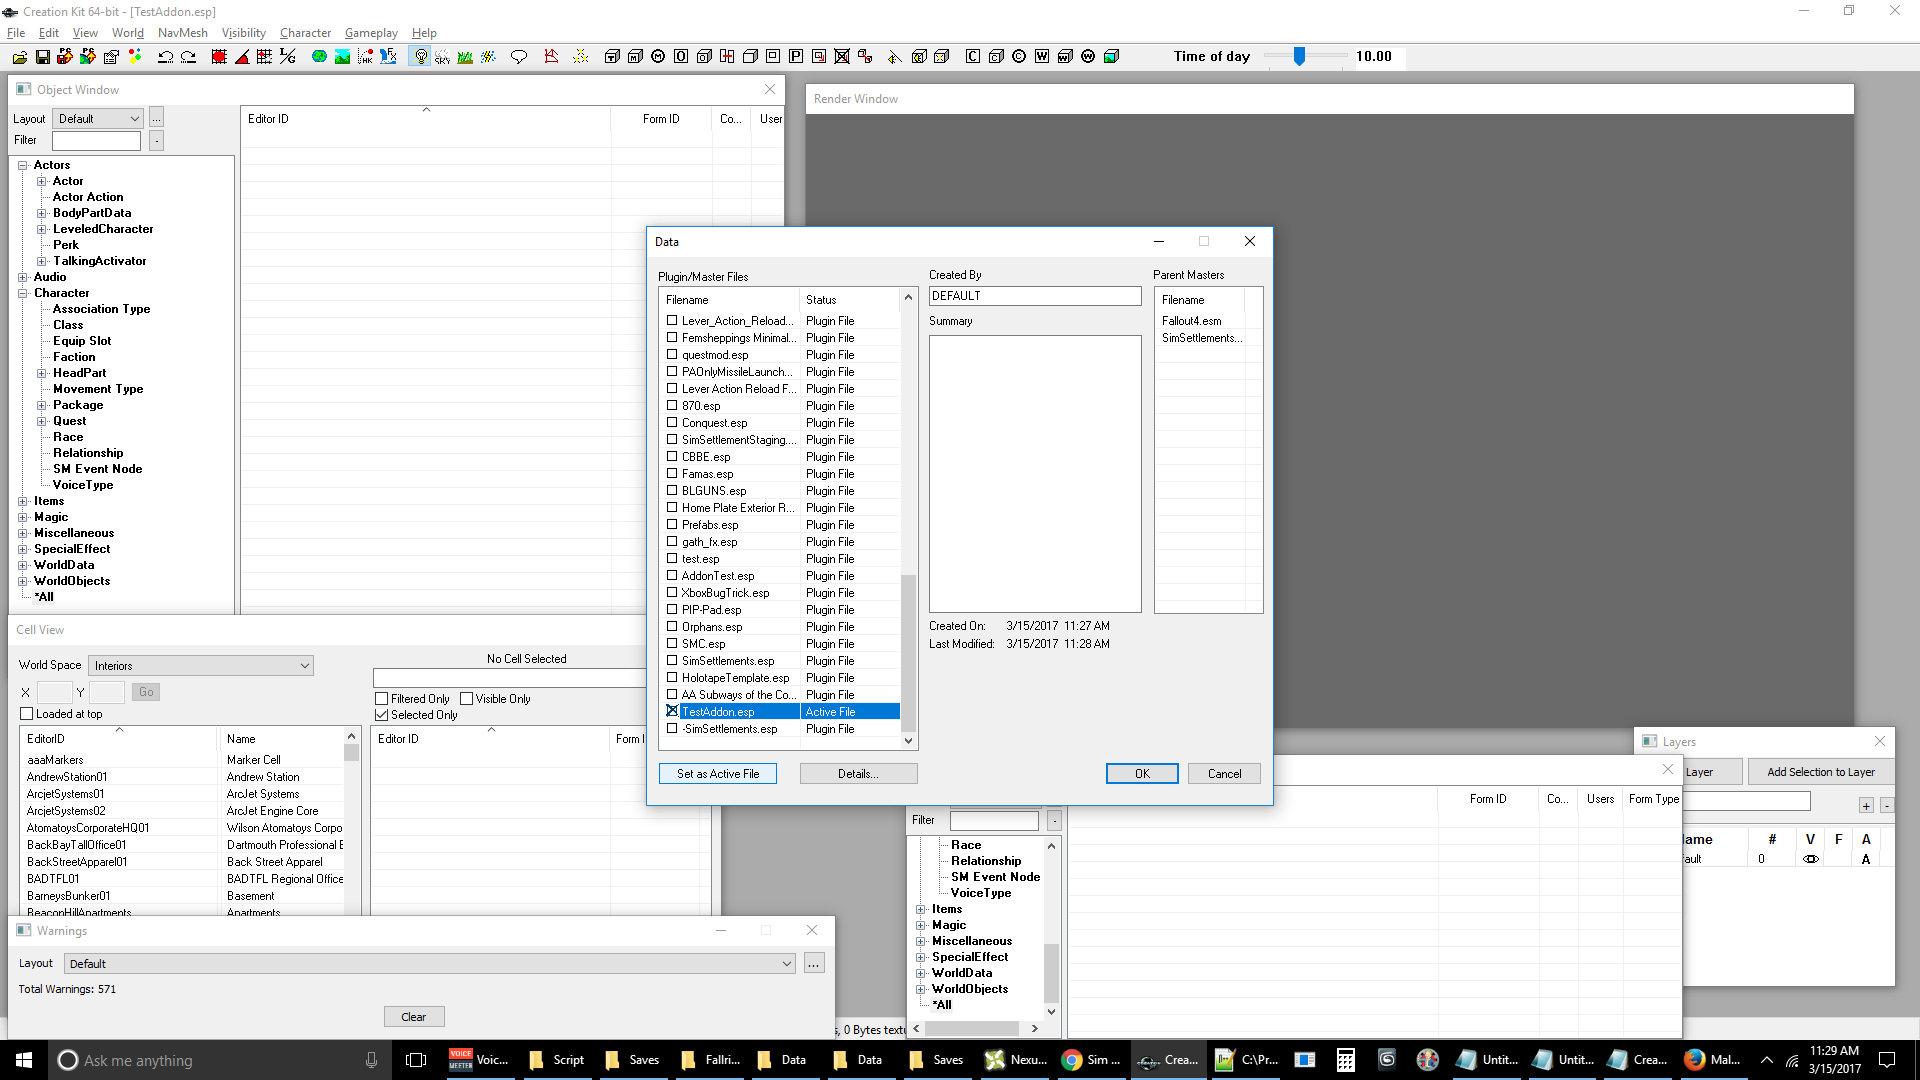
Task: Uncheck the TestAddon.esp plugin checkbox
Action: click(x=672, y=711)
